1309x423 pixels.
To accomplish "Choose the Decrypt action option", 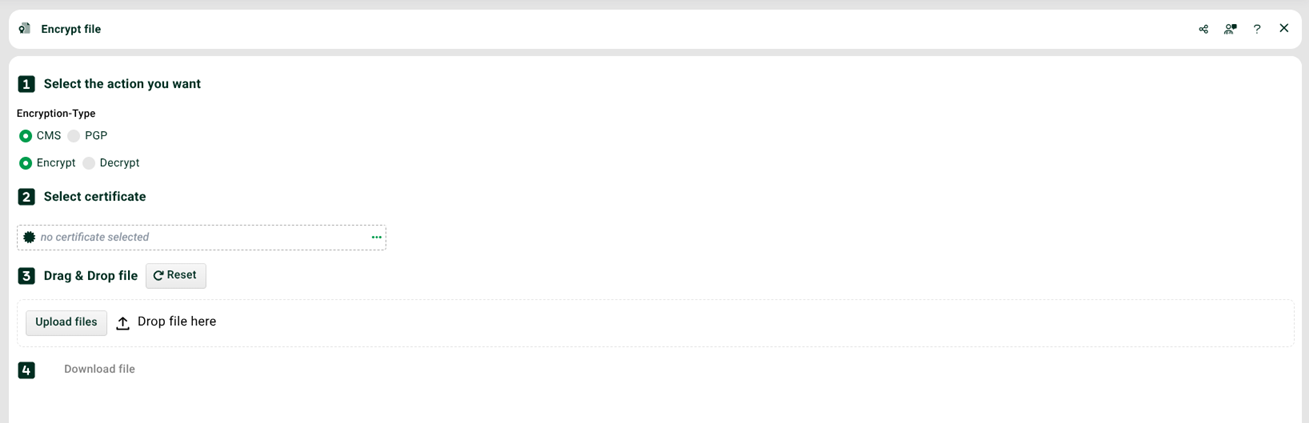I will [x=111, y=163].
